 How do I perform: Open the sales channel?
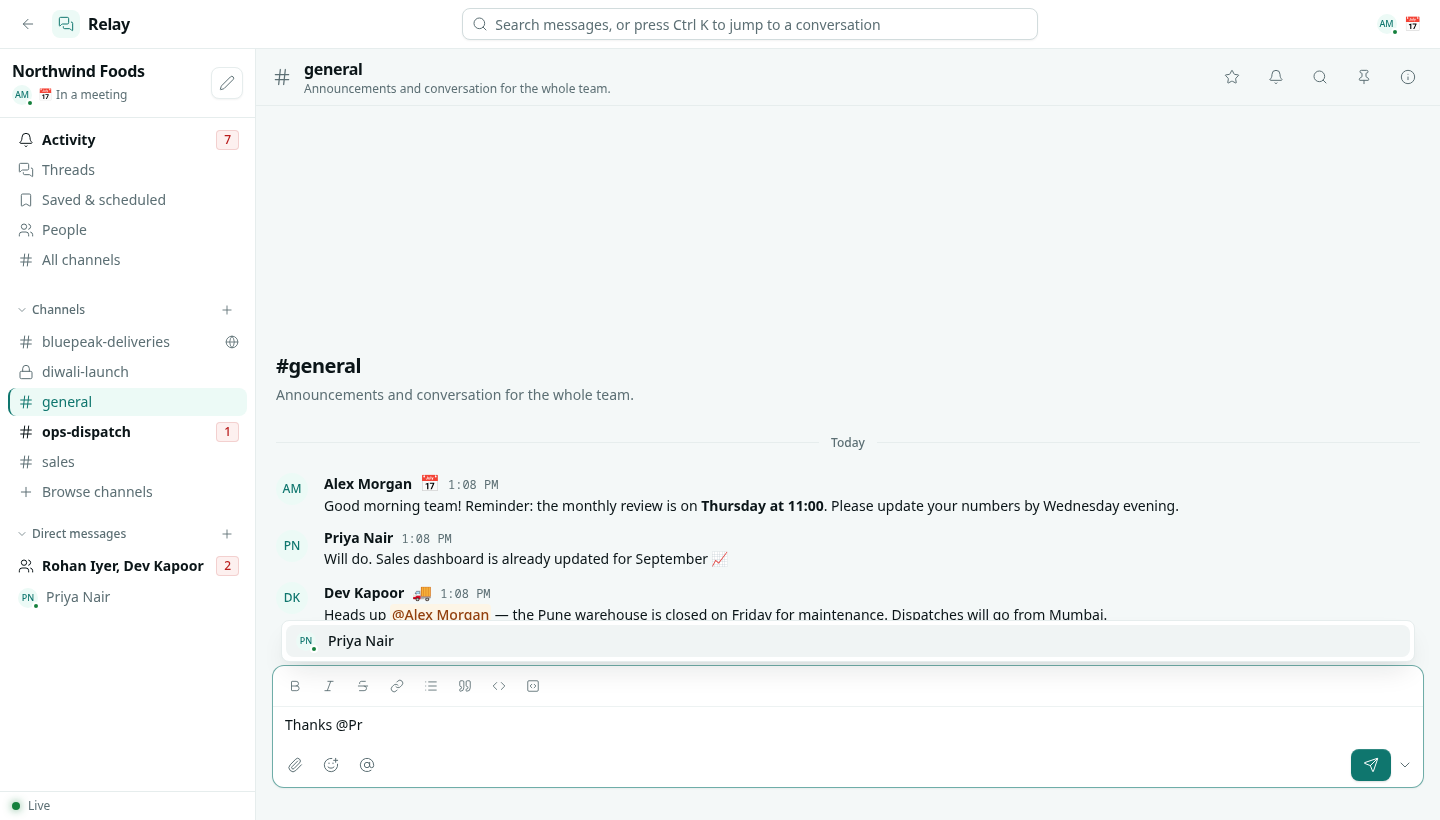tap(127, 462)
